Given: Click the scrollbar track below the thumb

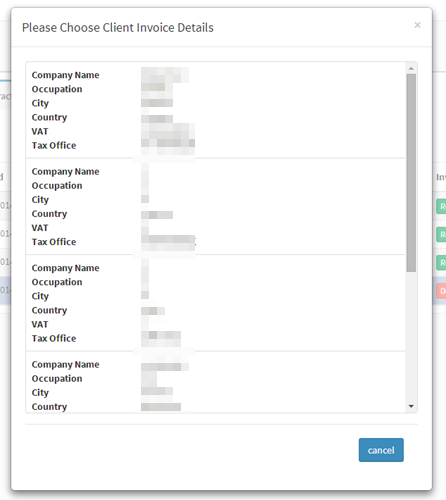Looking at the screenshot, I should [x=411, y=337].
